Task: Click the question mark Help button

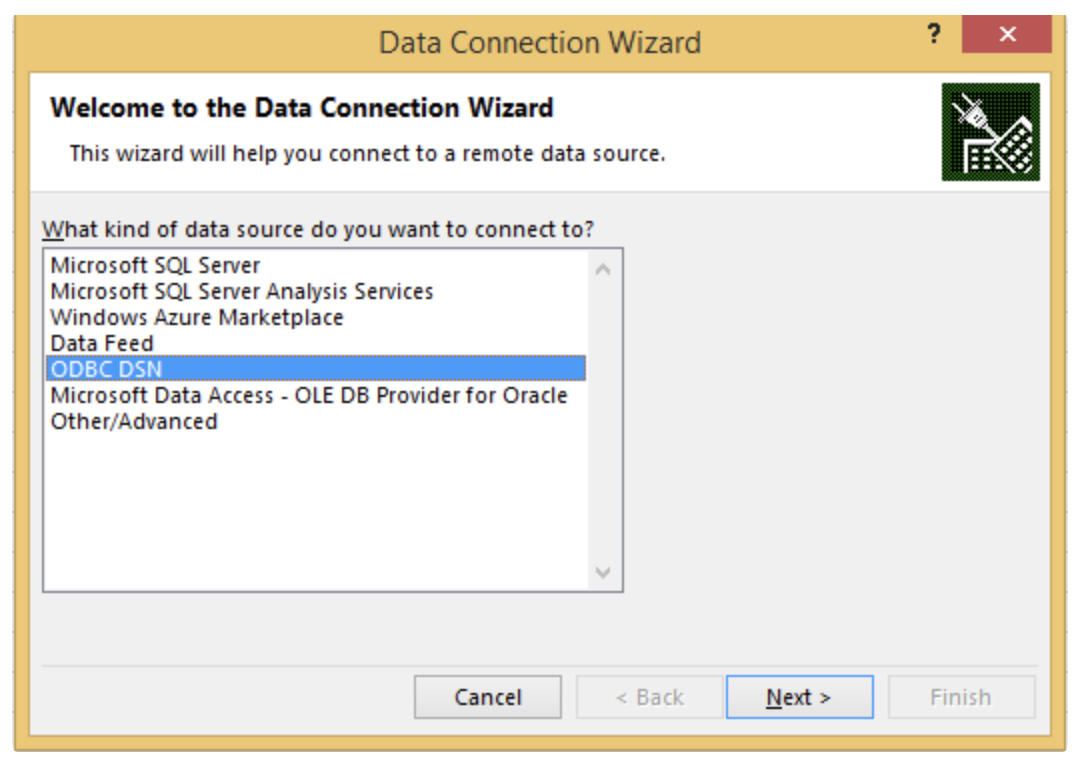Action: click(x=934, y=35)
